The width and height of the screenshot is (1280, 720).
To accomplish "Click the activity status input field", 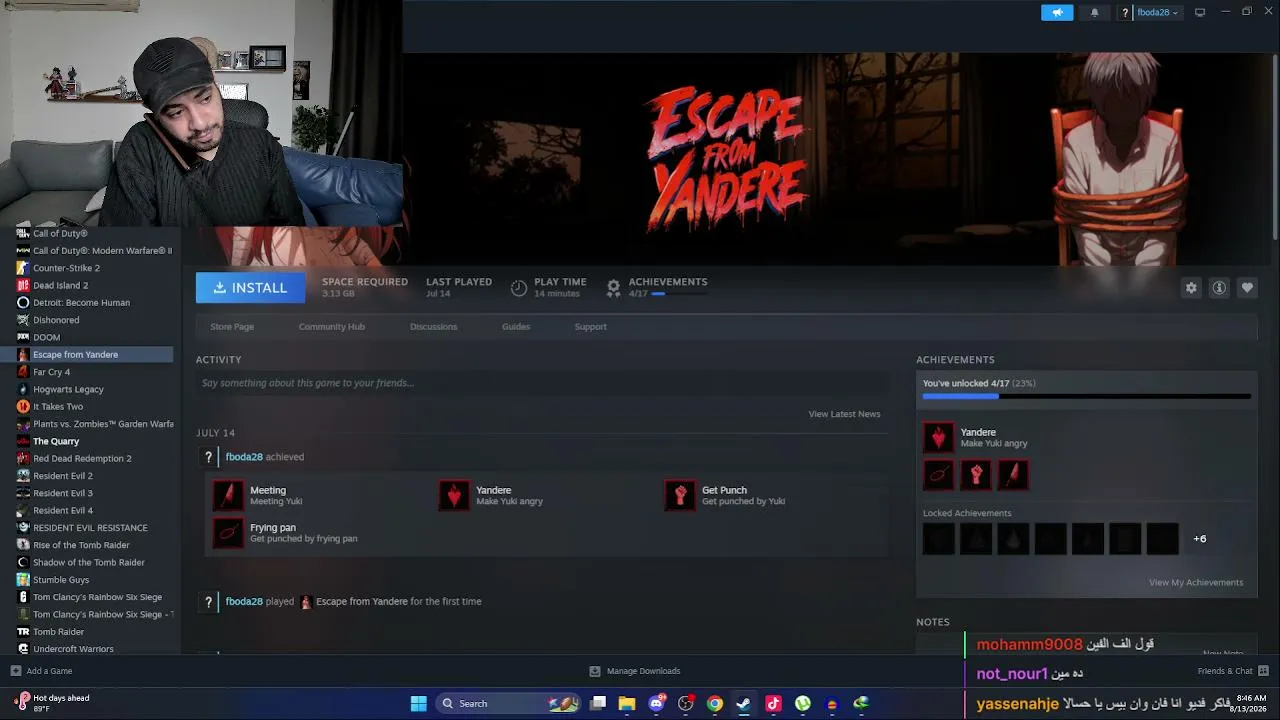I will [542, 383].
